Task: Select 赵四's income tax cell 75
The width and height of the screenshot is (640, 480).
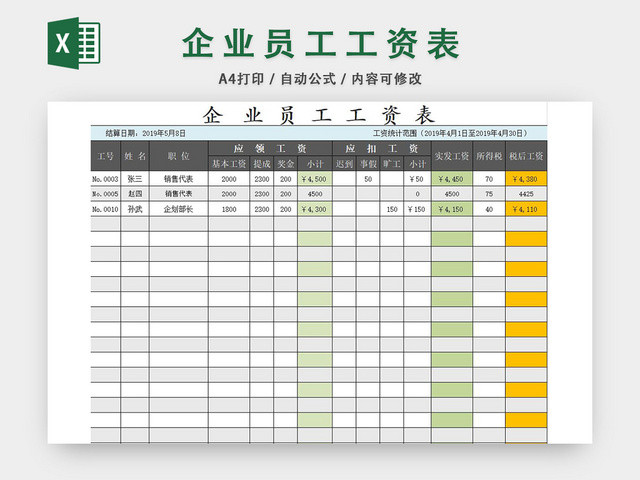Action: pyautogui.click(x=489, y=194)
